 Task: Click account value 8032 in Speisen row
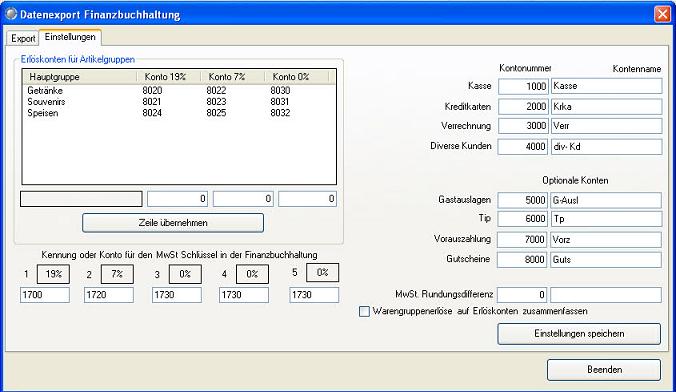280,113
